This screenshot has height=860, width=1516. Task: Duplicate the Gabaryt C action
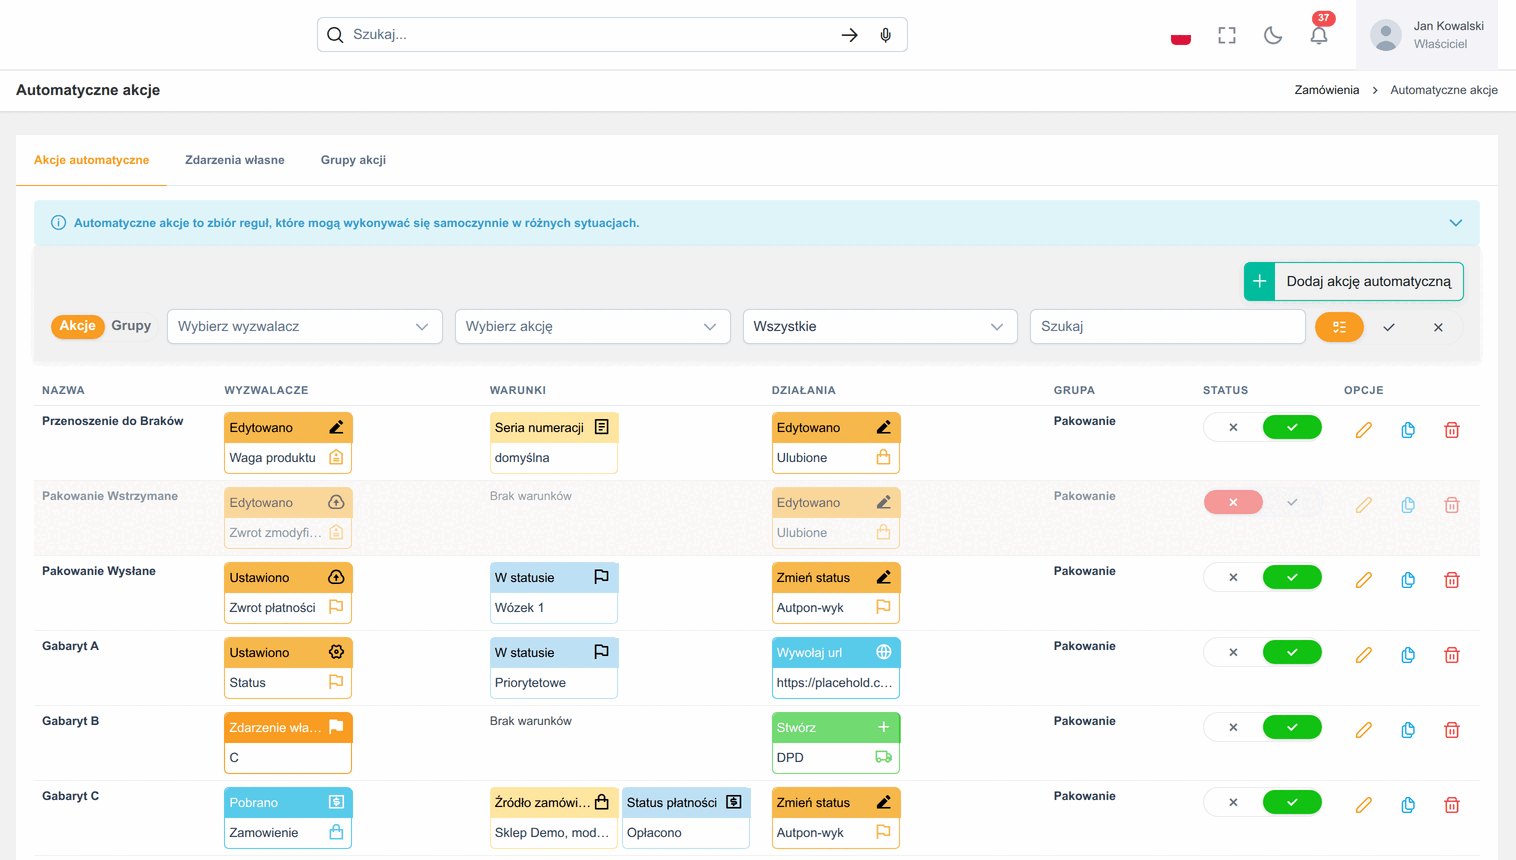click(1408, 805)
